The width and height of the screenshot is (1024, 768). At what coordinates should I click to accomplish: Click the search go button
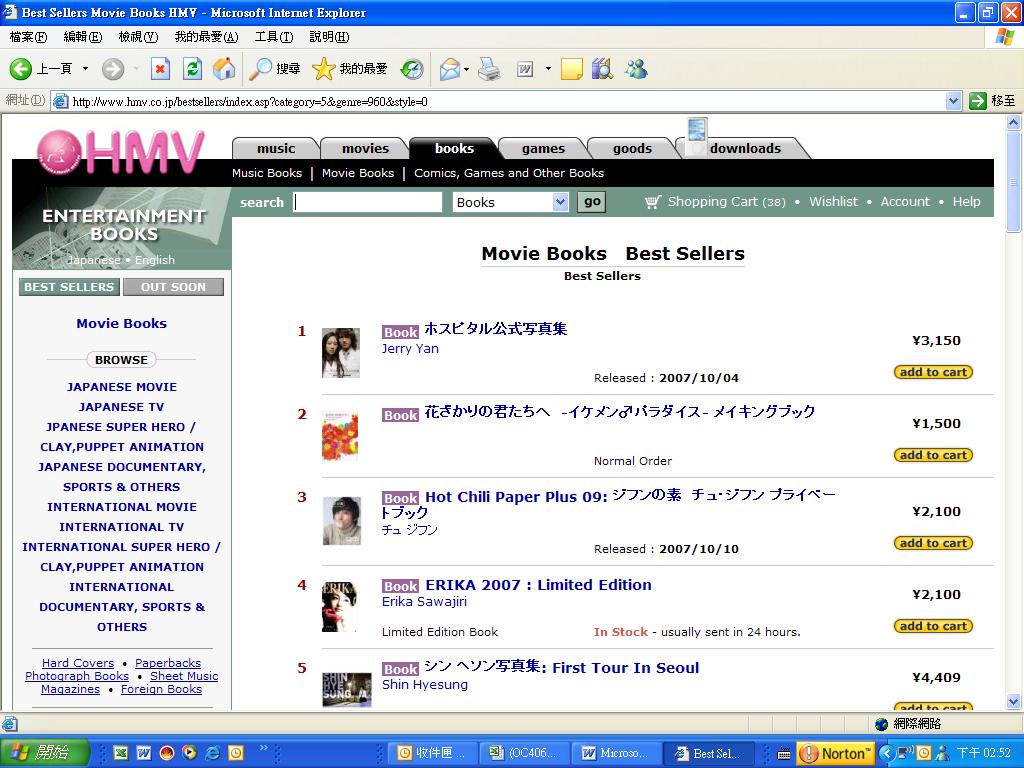point(592,202)
